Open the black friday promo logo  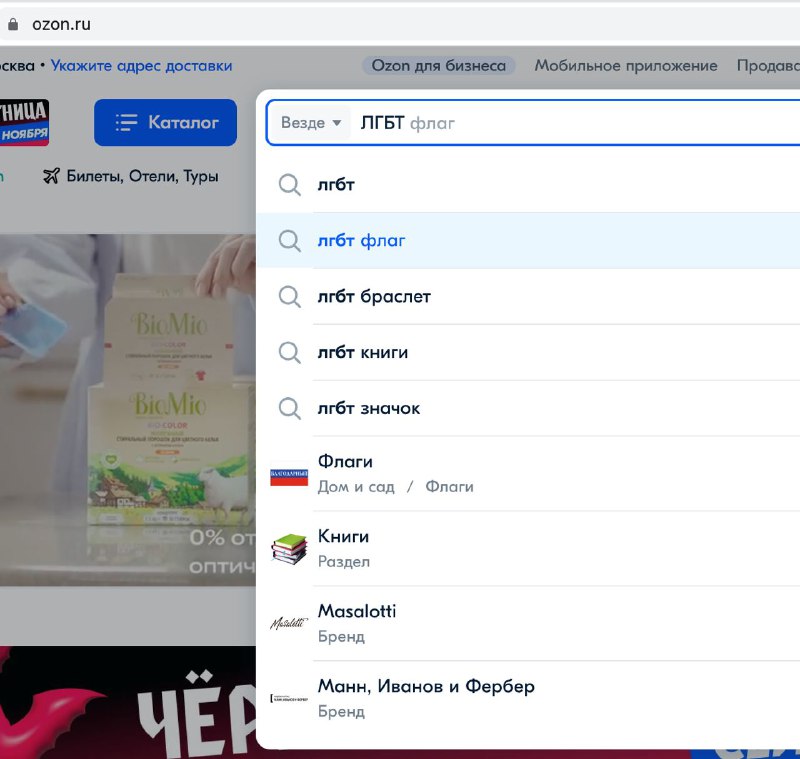[24, 122]
